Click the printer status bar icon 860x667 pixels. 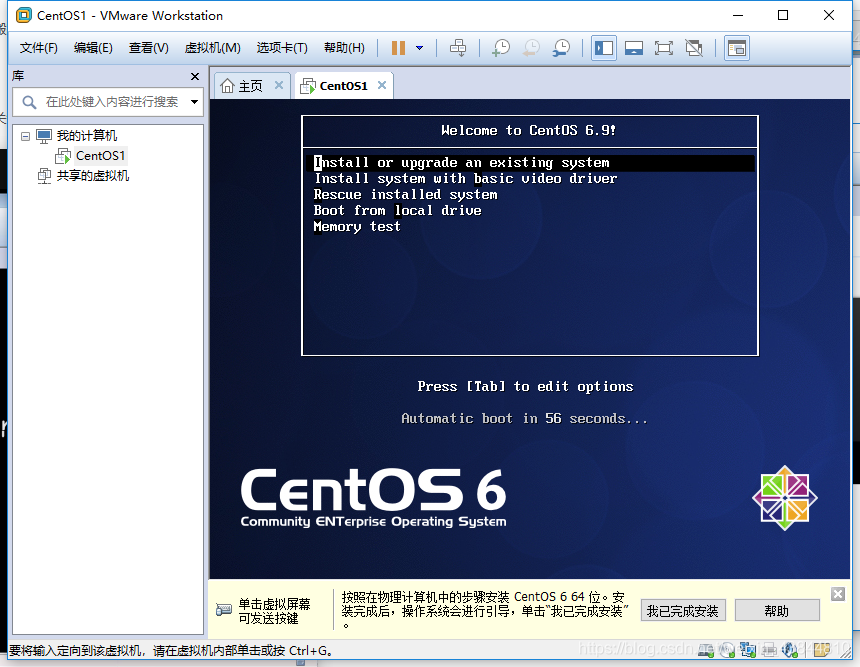(x=769, y=650)
